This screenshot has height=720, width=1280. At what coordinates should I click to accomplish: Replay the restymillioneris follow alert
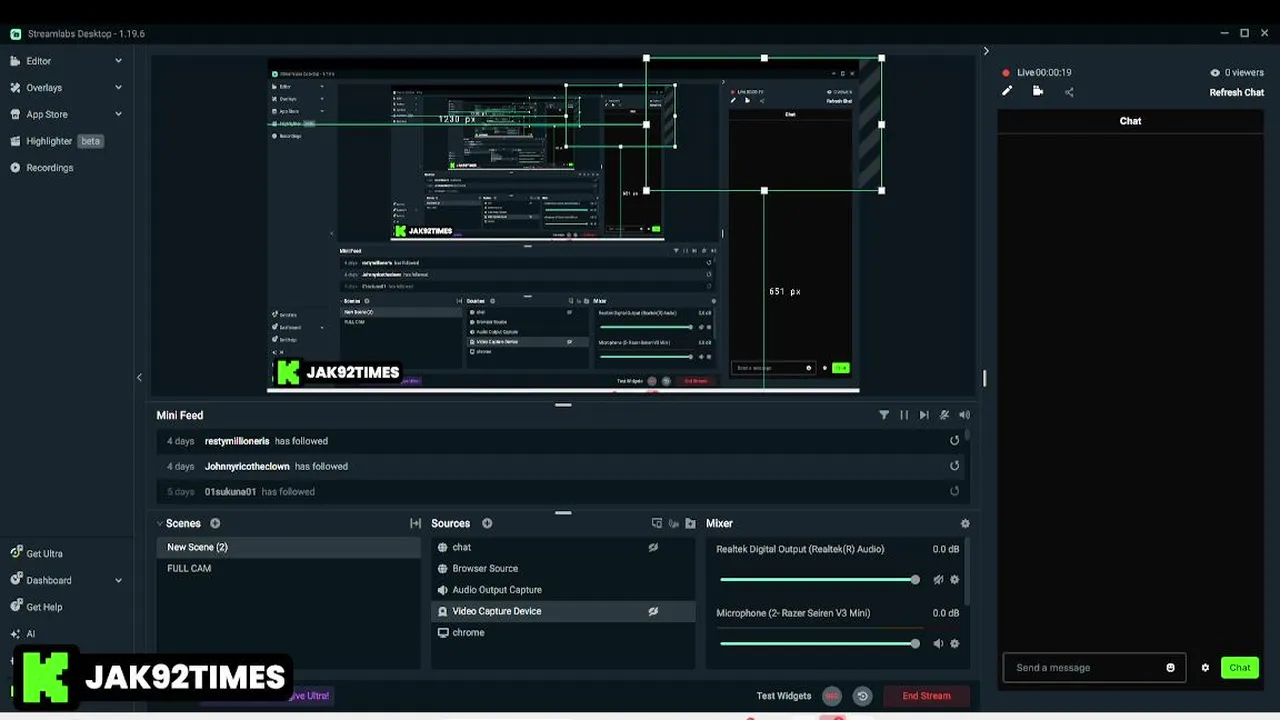[x=954, y=440]
